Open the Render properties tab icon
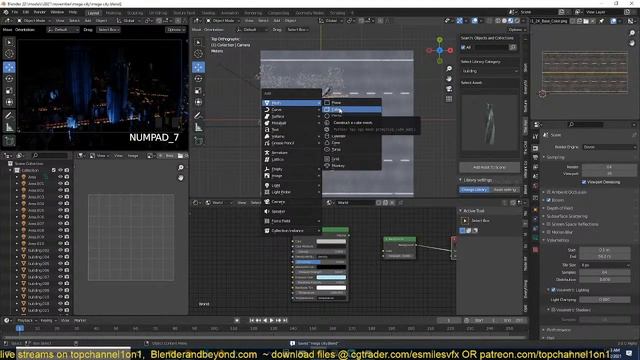 (536, 148)
